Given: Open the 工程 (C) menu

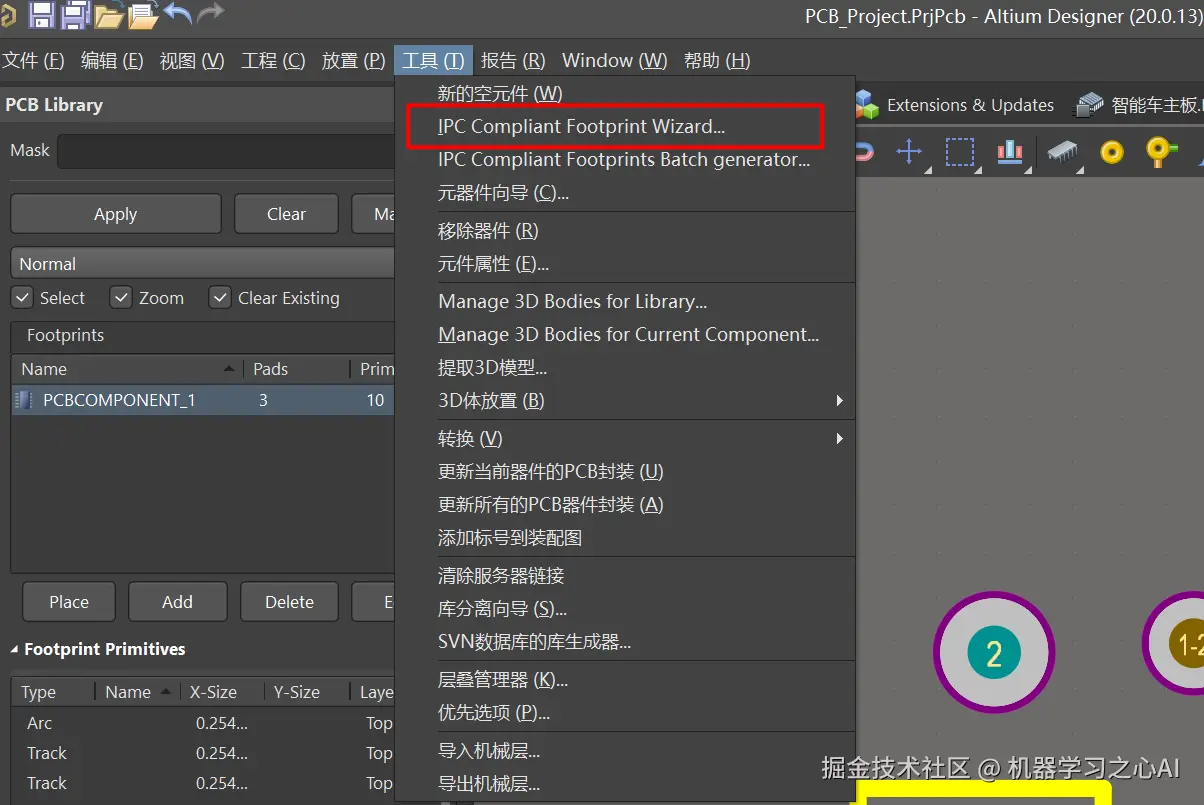Looking at the screenshot, I should (x=273, y=61).
